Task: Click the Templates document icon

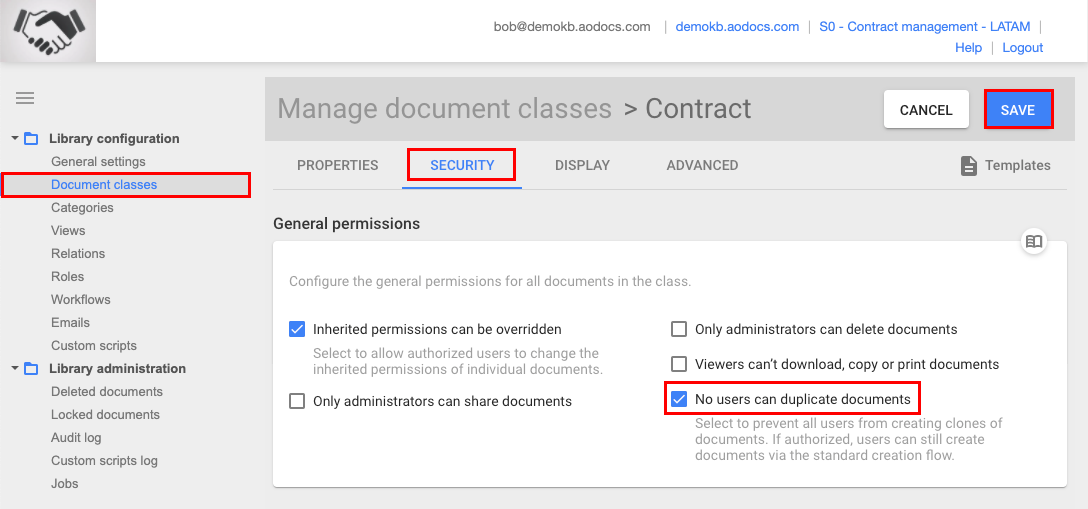Action: [968, 166]
